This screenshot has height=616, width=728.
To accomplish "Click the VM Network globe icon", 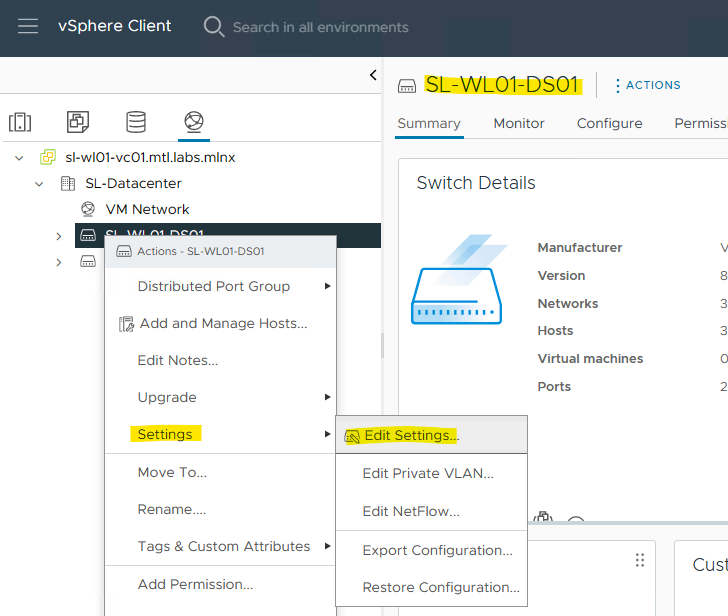I will (x=88, y=209).
